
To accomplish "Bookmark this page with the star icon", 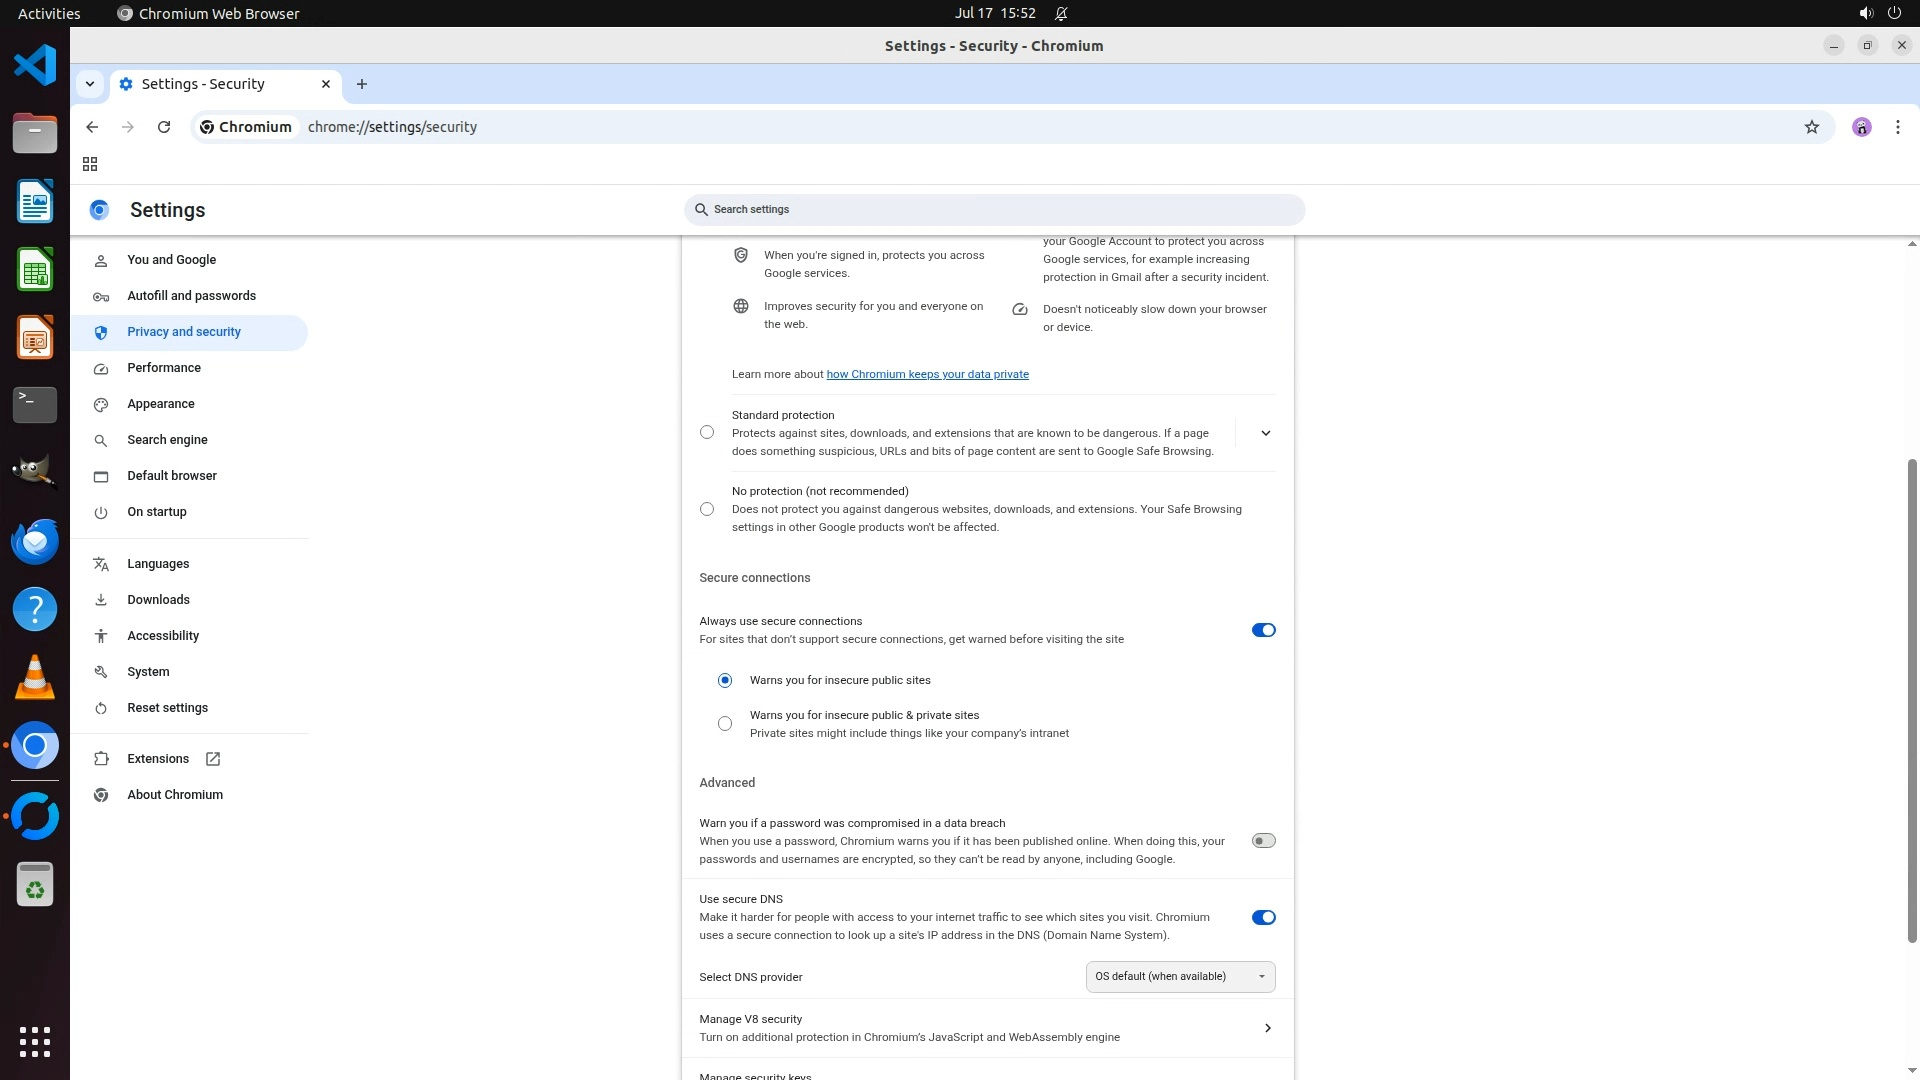I will [x=1811, y=127].
